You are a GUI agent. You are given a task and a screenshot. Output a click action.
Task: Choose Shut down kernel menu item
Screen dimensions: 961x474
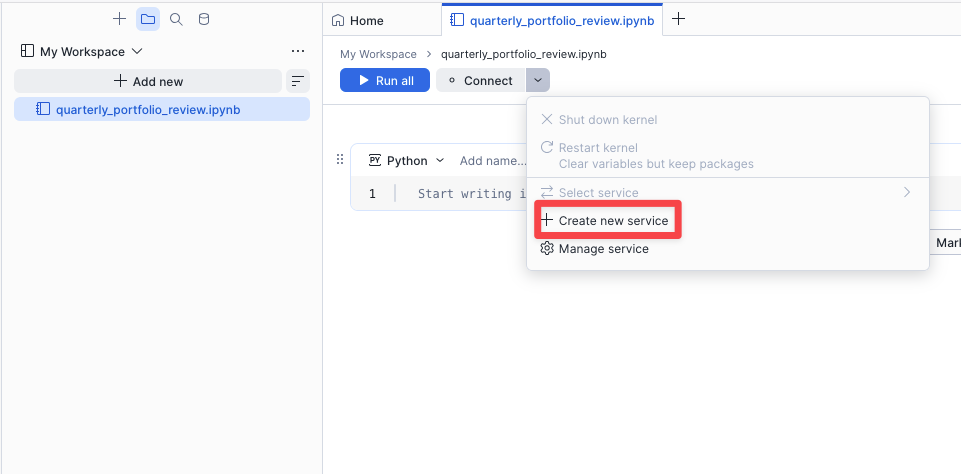tap(728, 120)
